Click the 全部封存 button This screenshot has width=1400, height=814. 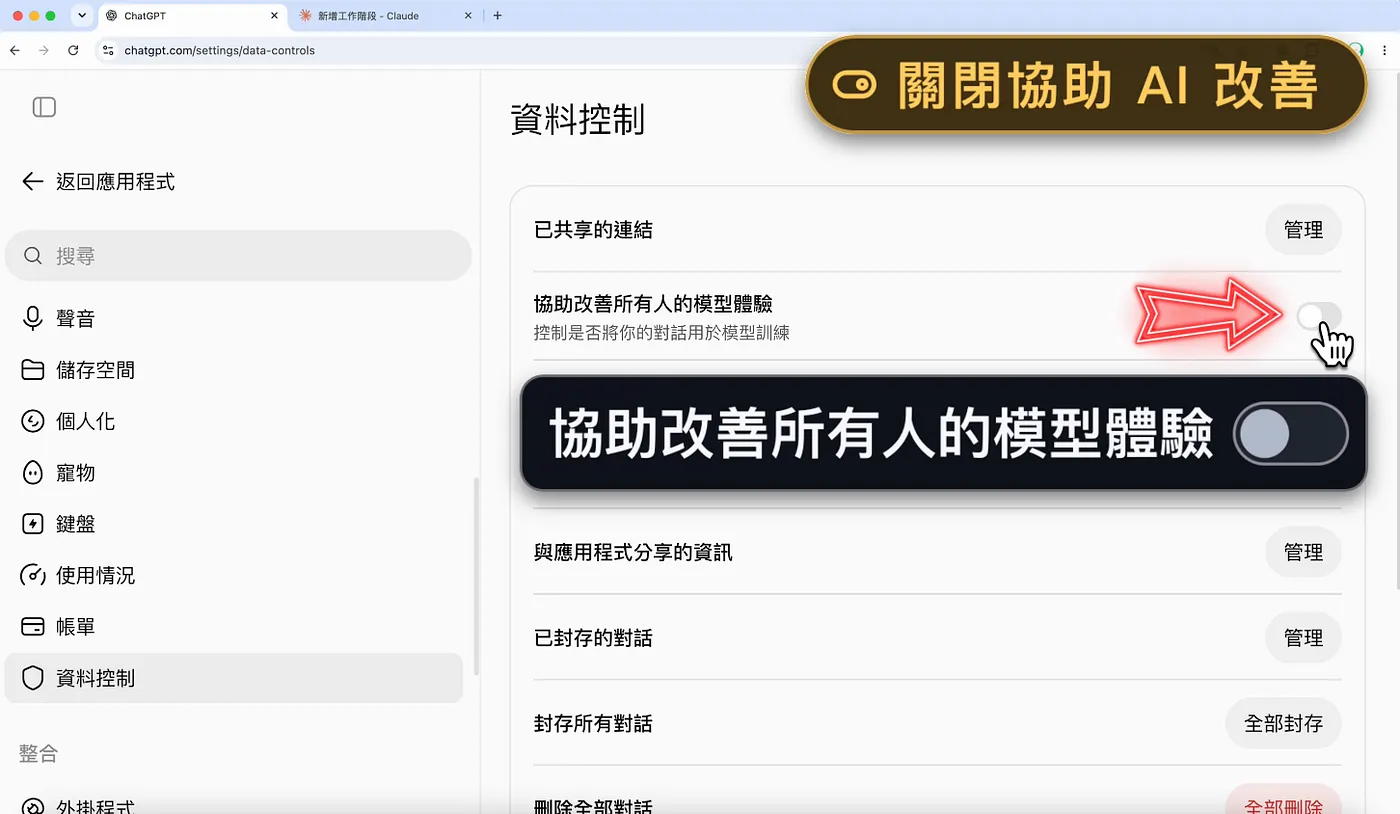tap(1283, 723)
